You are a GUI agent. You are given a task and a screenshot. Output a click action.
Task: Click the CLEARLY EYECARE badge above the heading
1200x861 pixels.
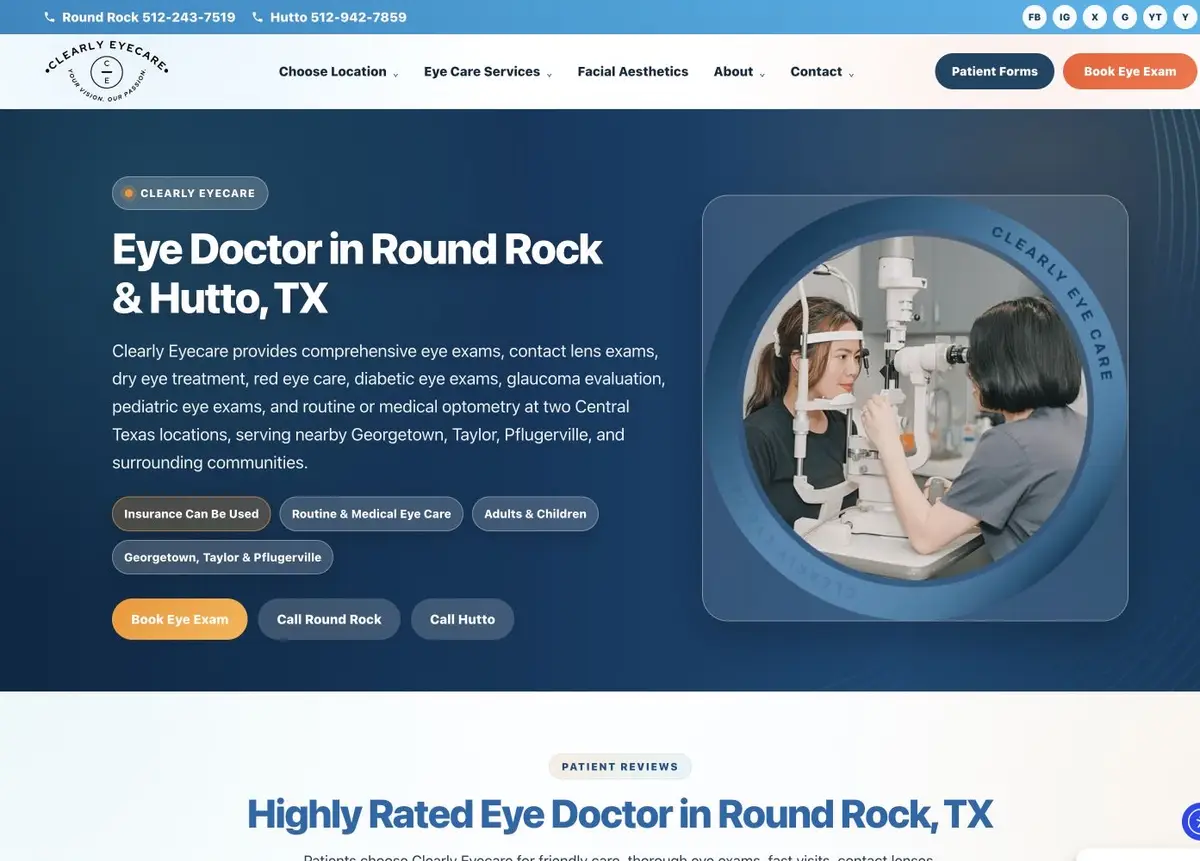(190, 193)
